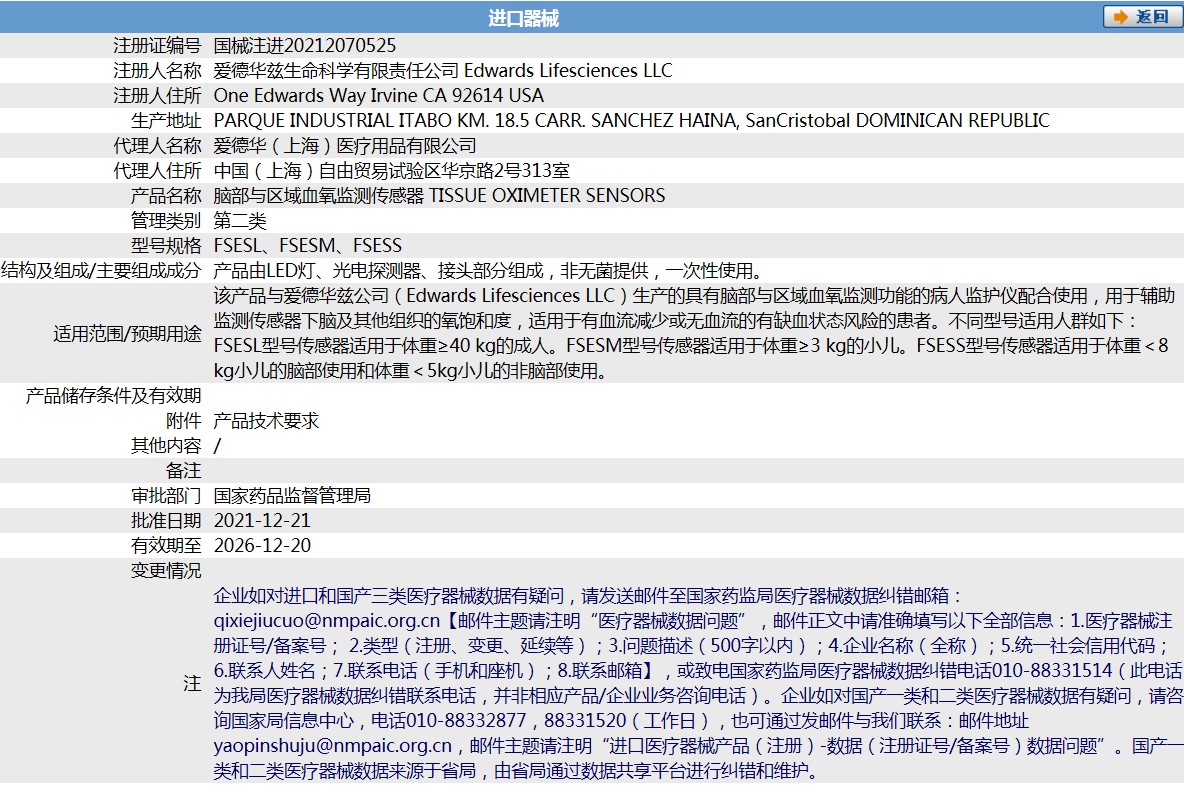1184x785 pixels.
Task: Click the 结构及组成/主要组成成分 label
Action: pos(101,270)
